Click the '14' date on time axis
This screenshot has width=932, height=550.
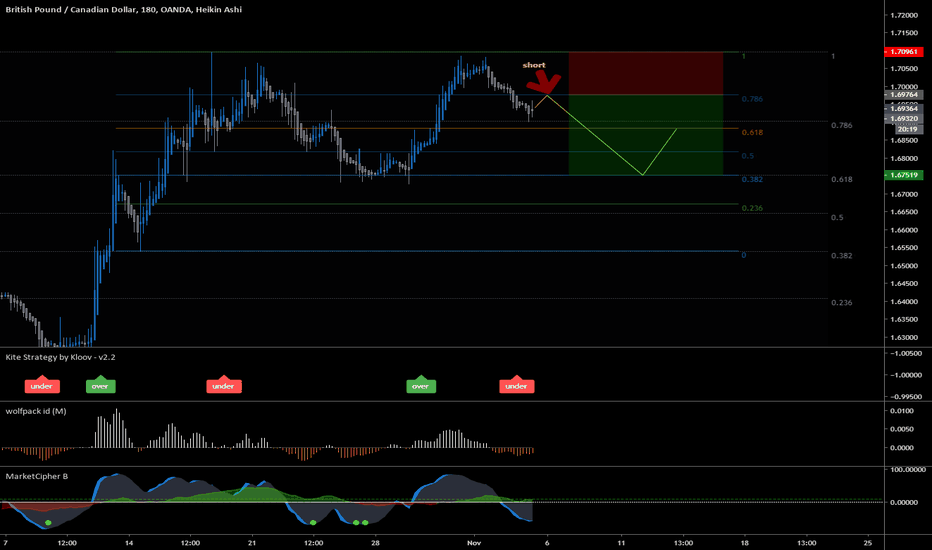click(x=129, y=543)
